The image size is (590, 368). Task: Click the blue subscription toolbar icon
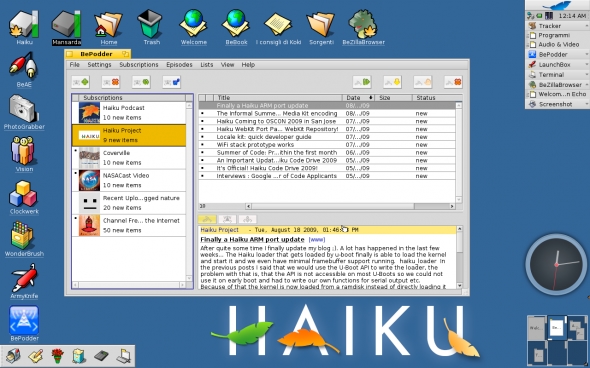[x=172, y=82]
